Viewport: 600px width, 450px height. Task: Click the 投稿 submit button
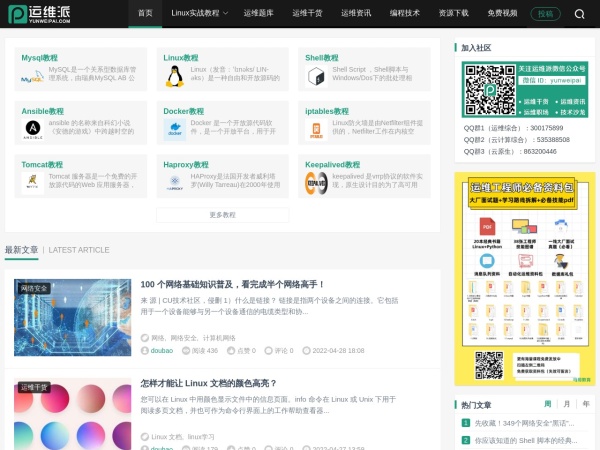(544, 14)
